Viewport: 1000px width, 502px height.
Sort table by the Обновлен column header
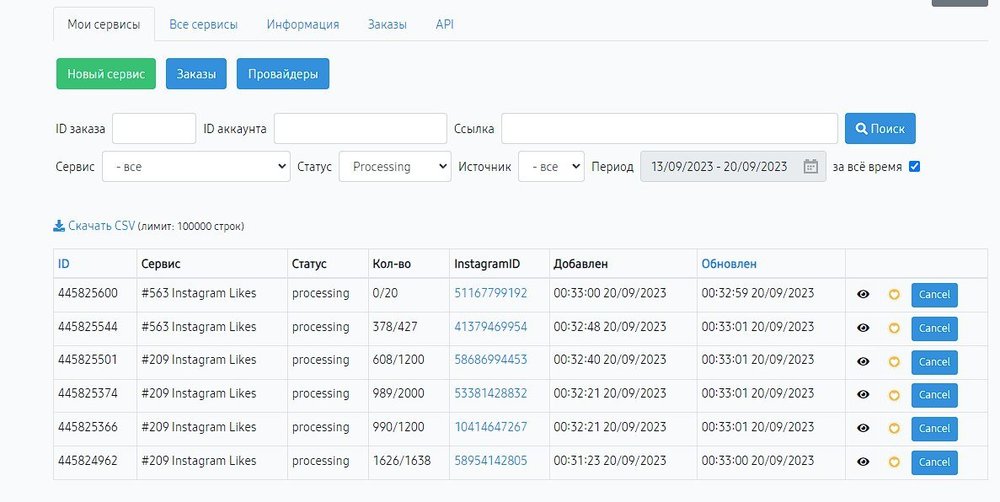coord(729,263)
